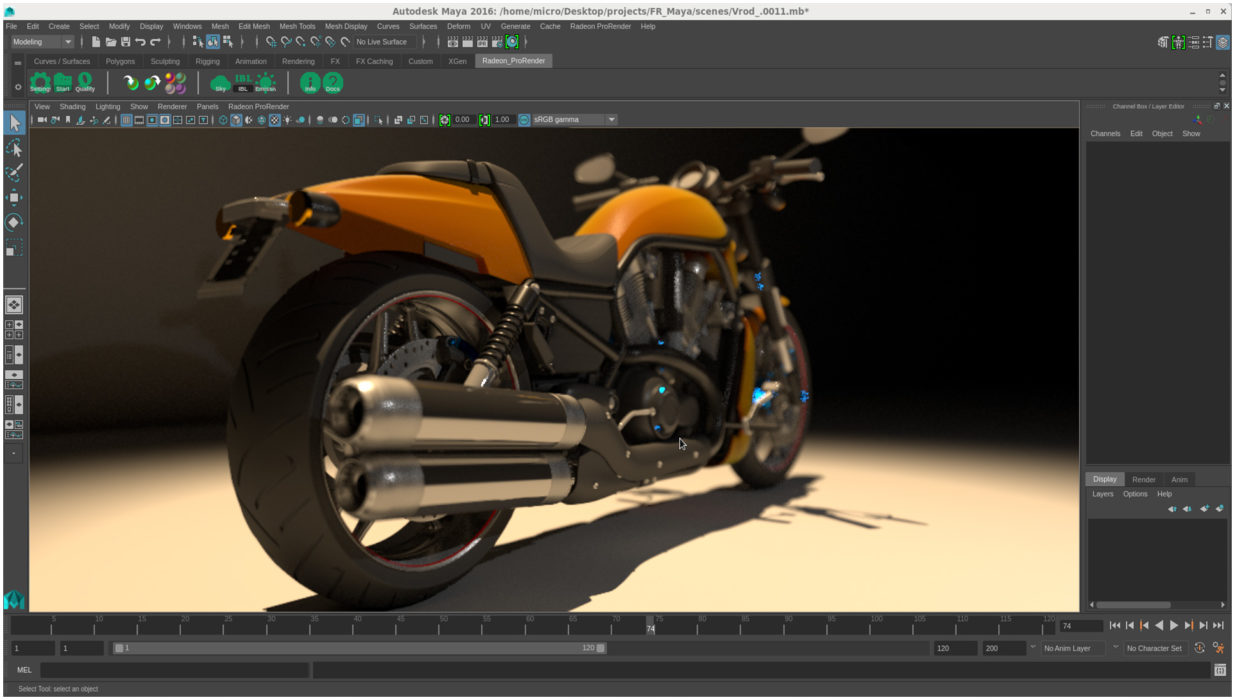
Task: Click the ProRender Info shelf icon
Action: pos(310,83)
